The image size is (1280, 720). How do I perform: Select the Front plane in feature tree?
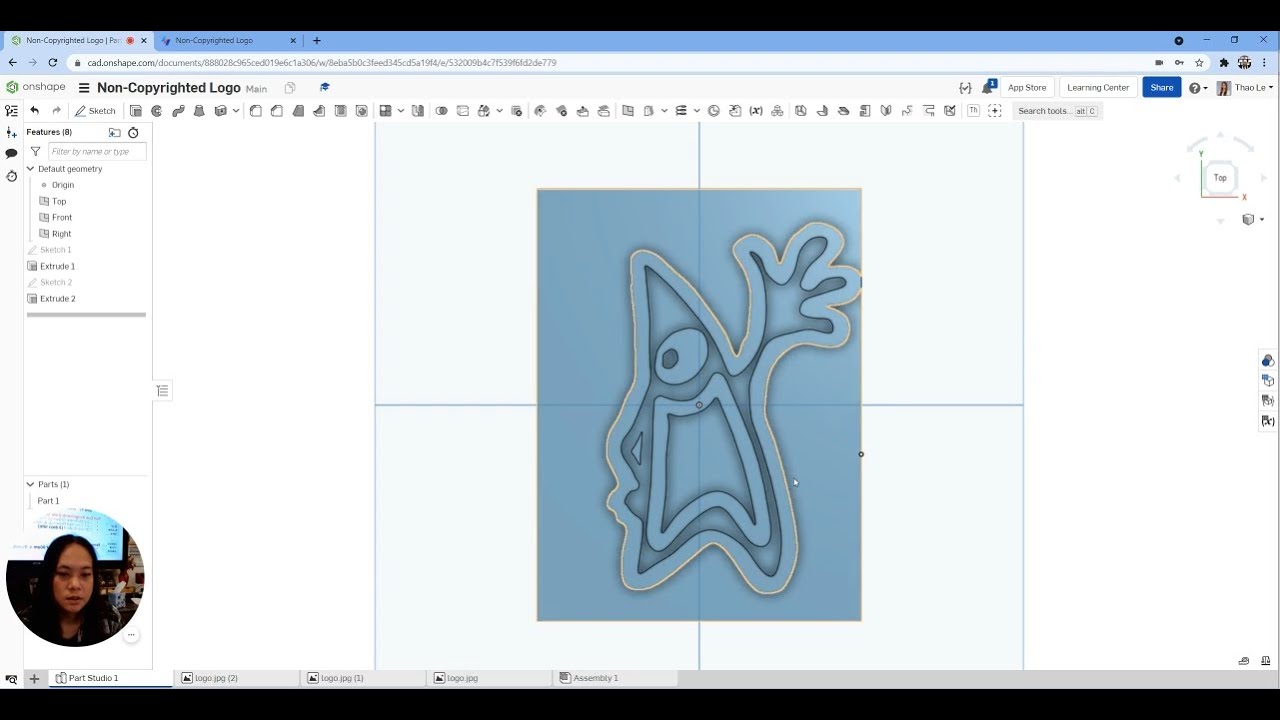(62, 217)
